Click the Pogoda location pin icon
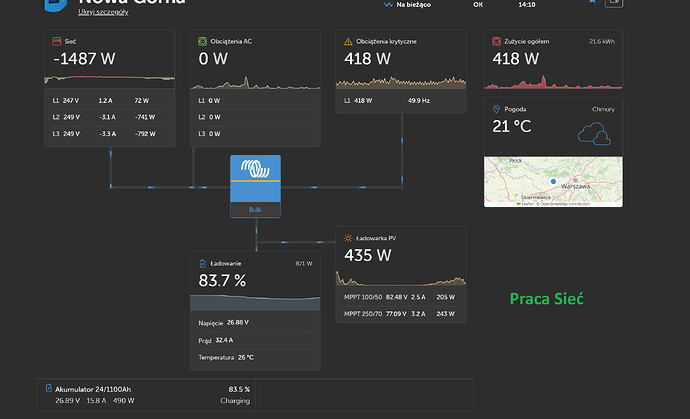Screen dimensions: 690x419 tap(496, 109)
